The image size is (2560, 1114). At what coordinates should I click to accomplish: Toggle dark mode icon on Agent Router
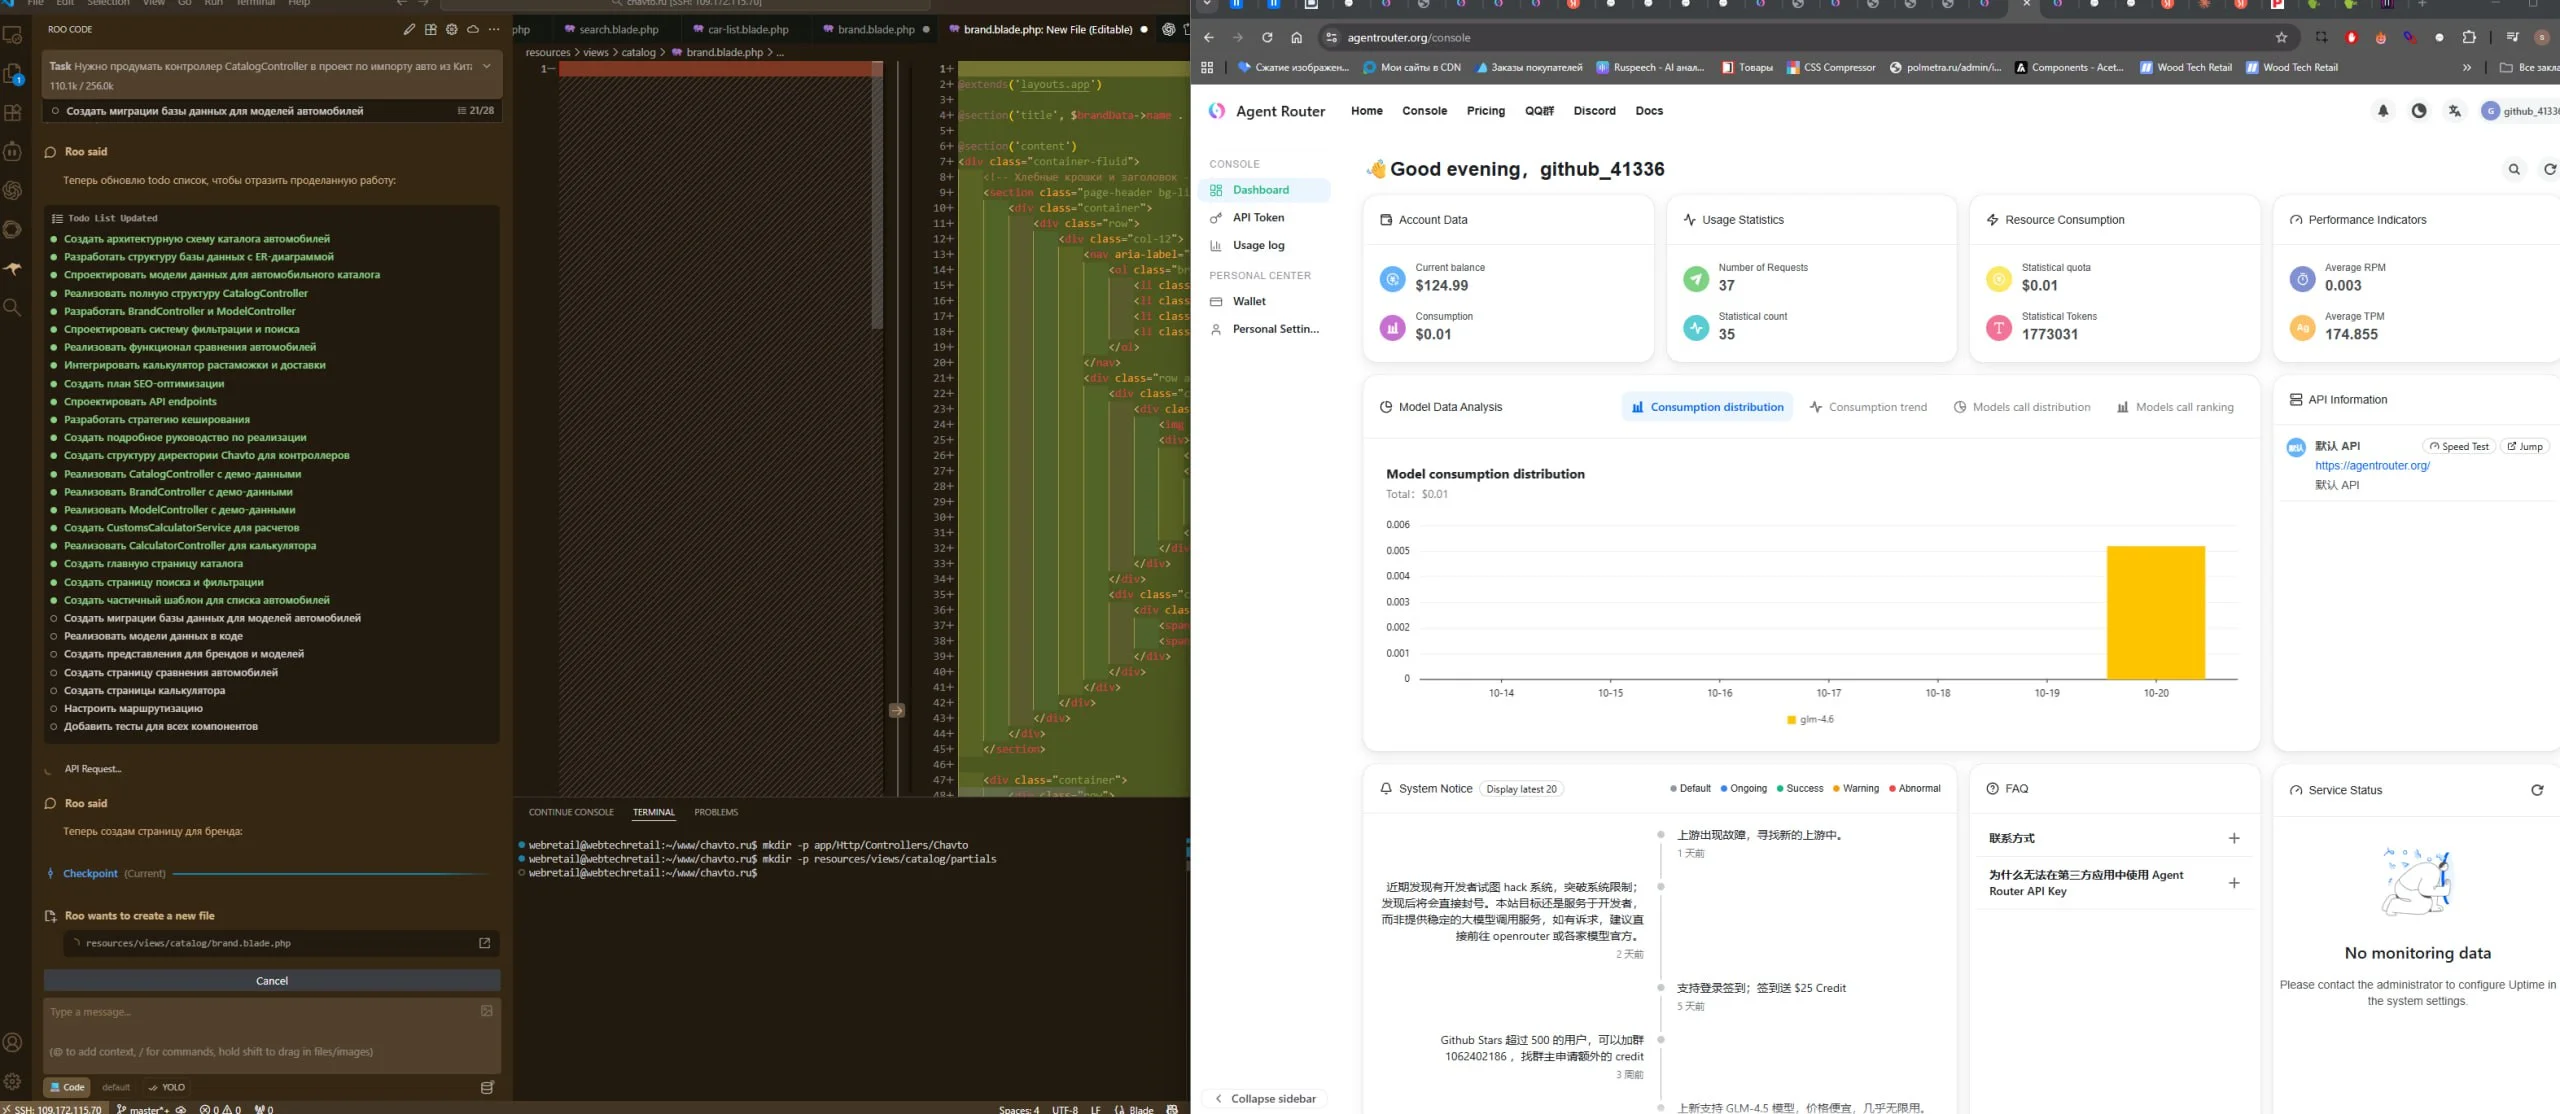2418,111
